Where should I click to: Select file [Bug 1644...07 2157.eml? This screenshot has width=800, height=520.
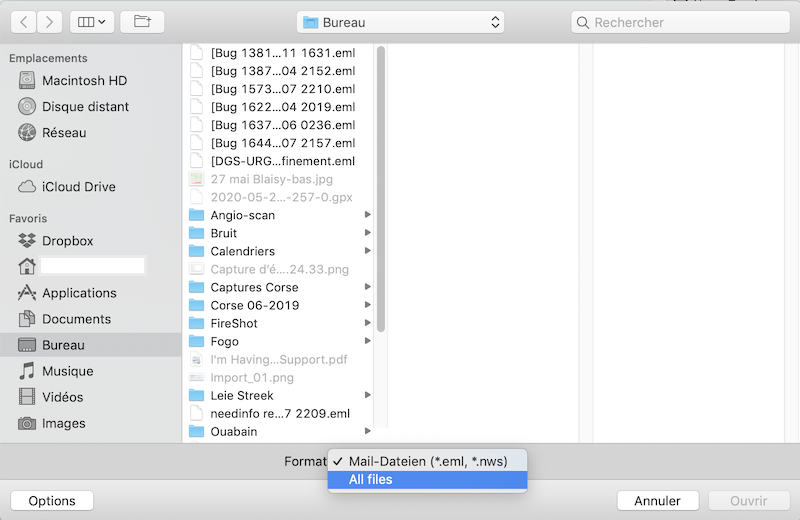pos(278,143)
